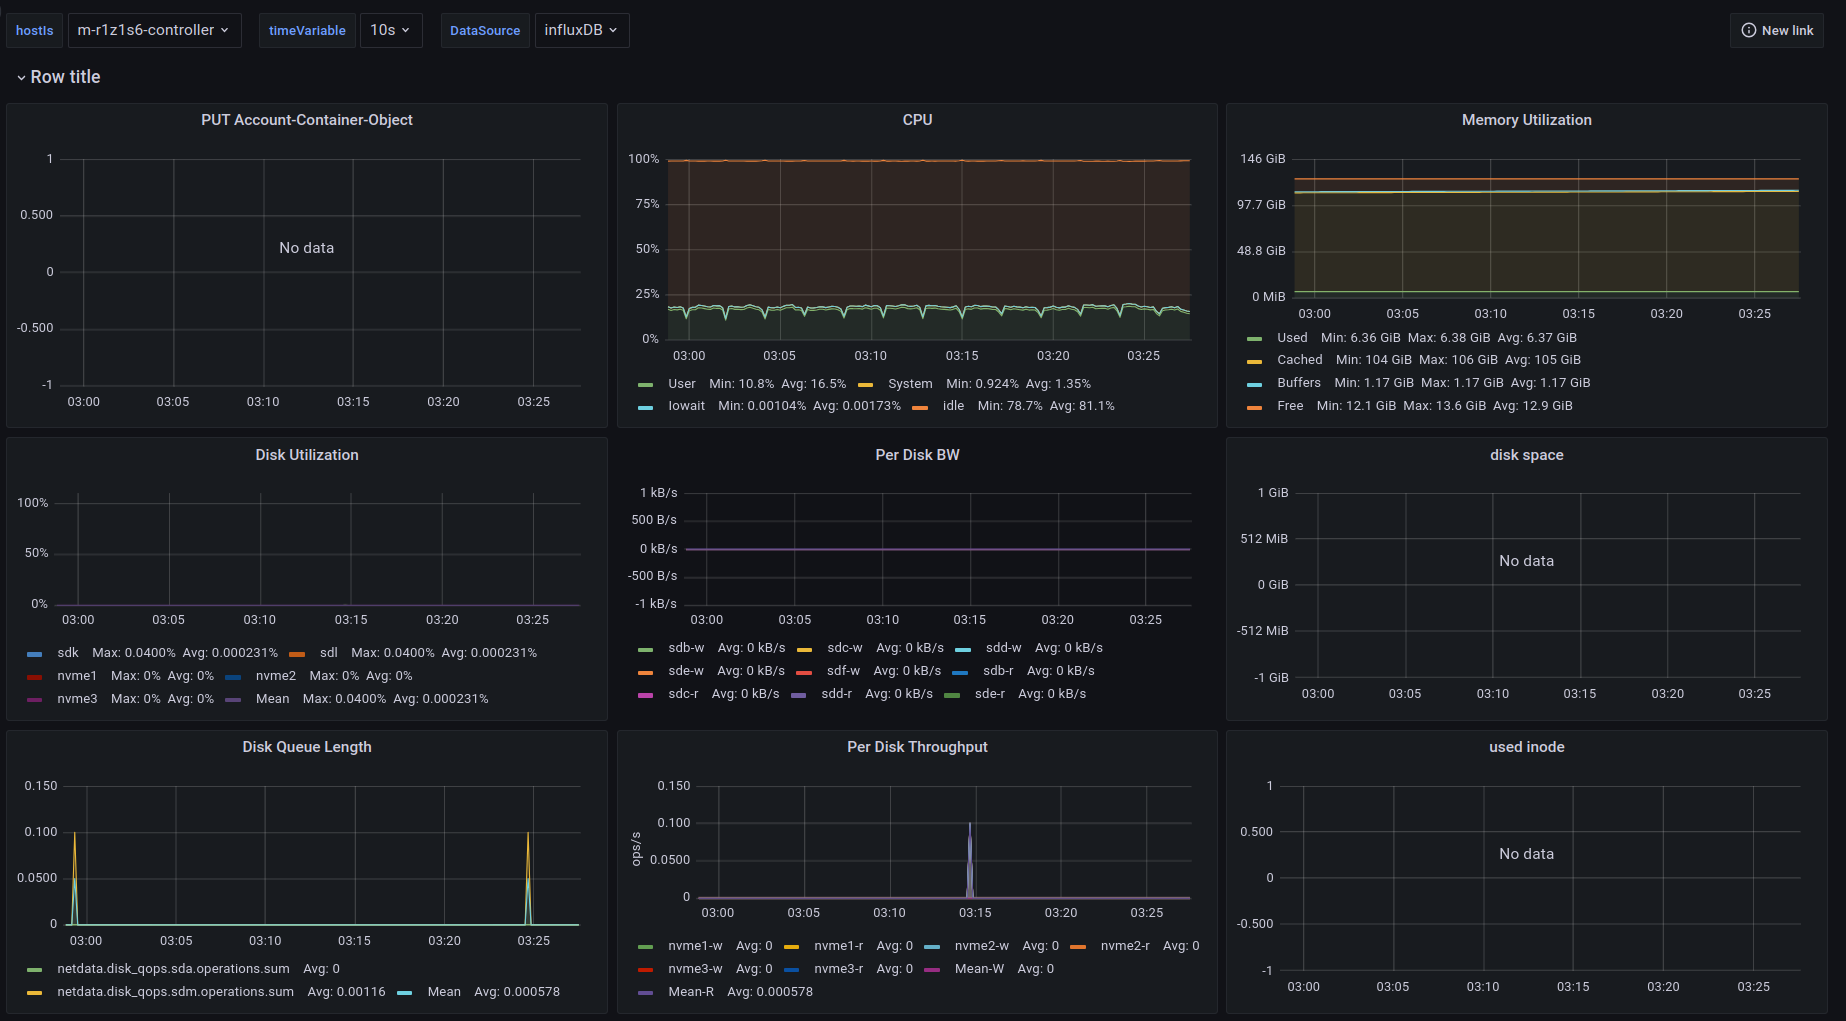Open the timeVariable 10s dropdown
The width and height of the screenshot is (1846, 1021).
(x=390, y=30)
